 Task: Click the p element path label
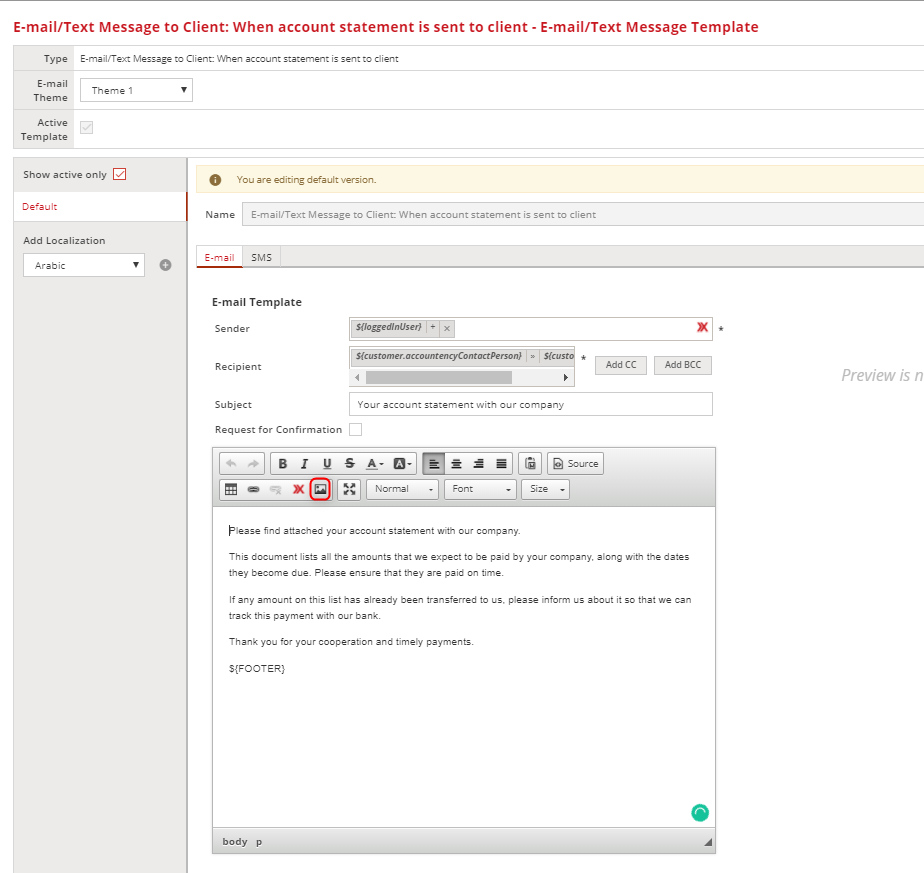(x=259, y=842)
